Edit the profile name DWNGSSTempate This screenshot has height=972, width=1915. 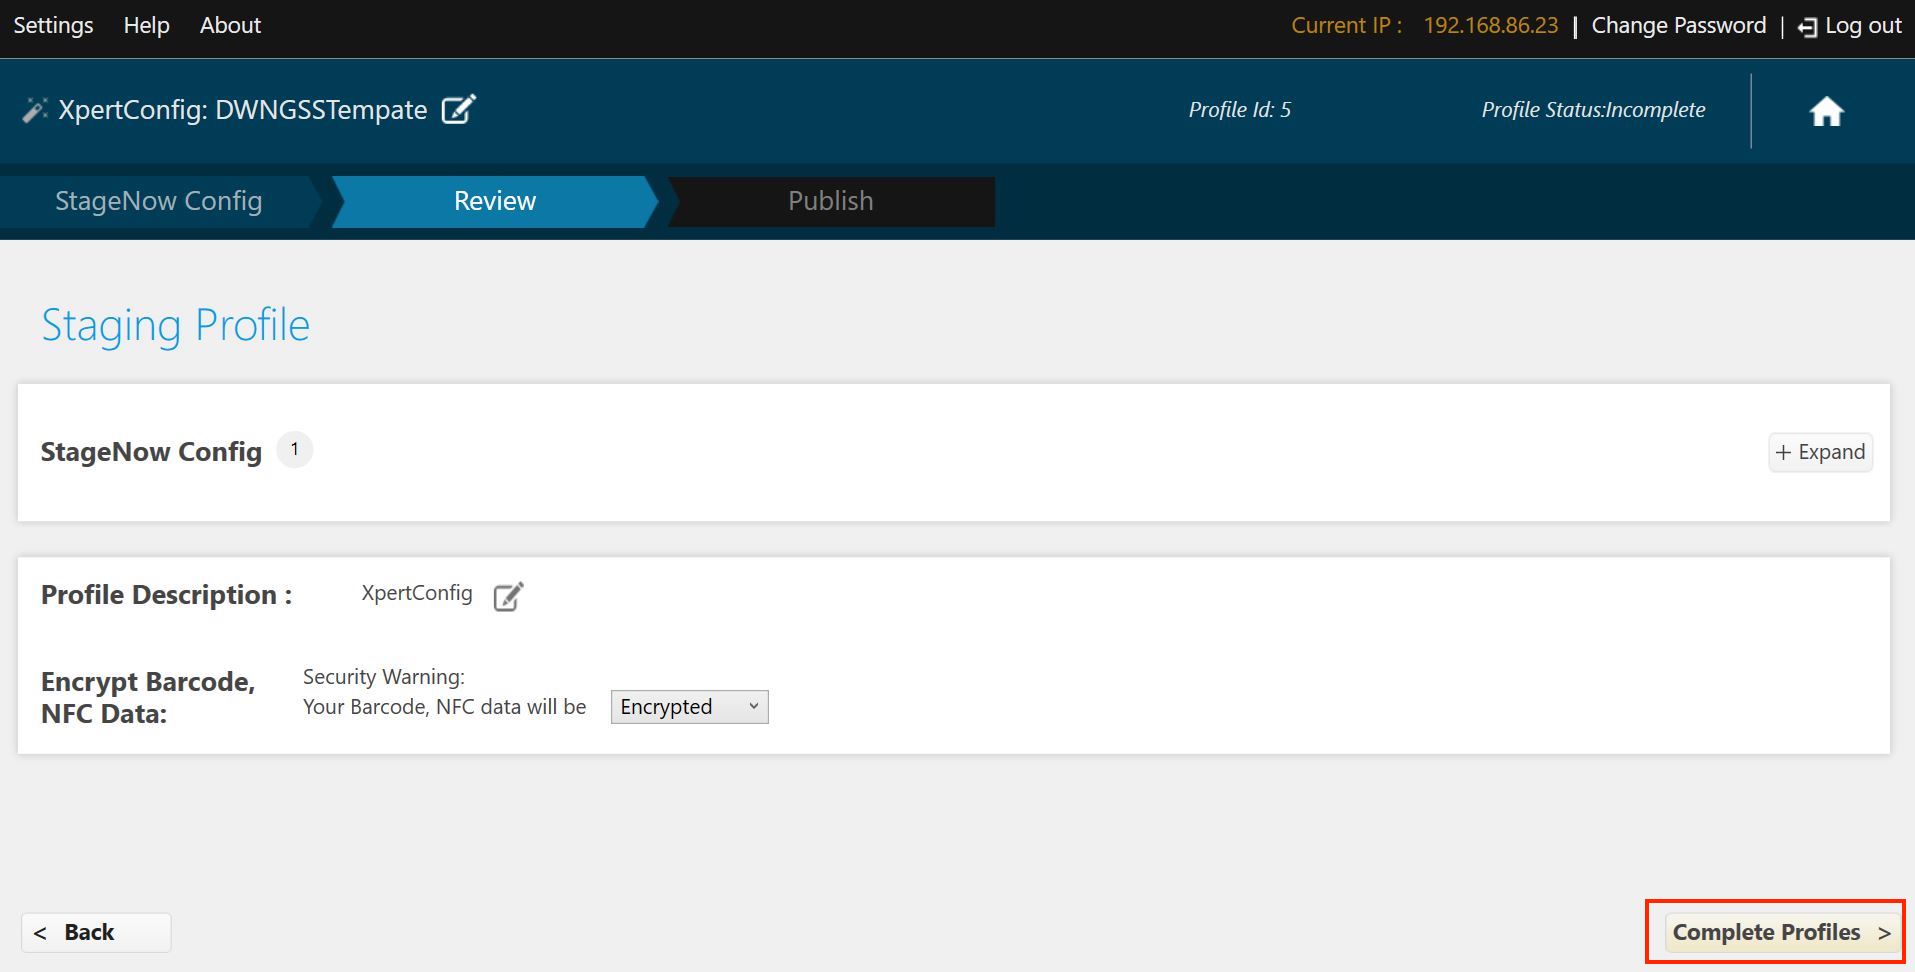[459, 109]
